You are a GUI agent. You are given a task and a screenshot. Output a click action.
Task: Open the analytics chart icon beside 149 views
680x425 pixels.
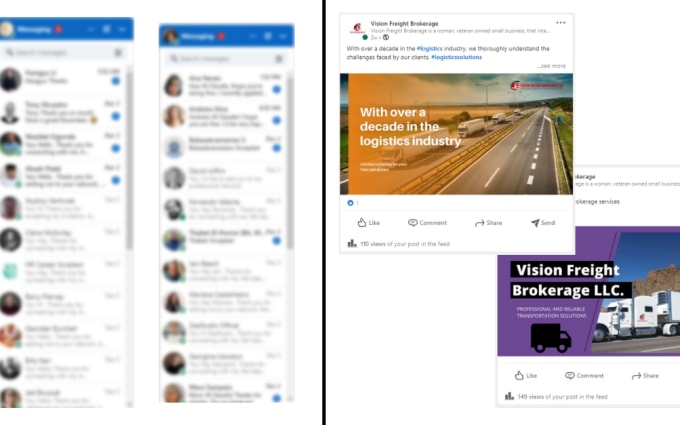point(509,396)
